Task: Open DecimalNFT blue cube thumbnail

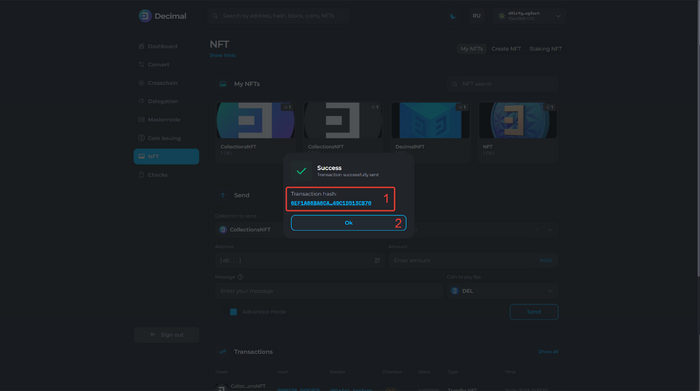Action: click(x=430, y=121)
